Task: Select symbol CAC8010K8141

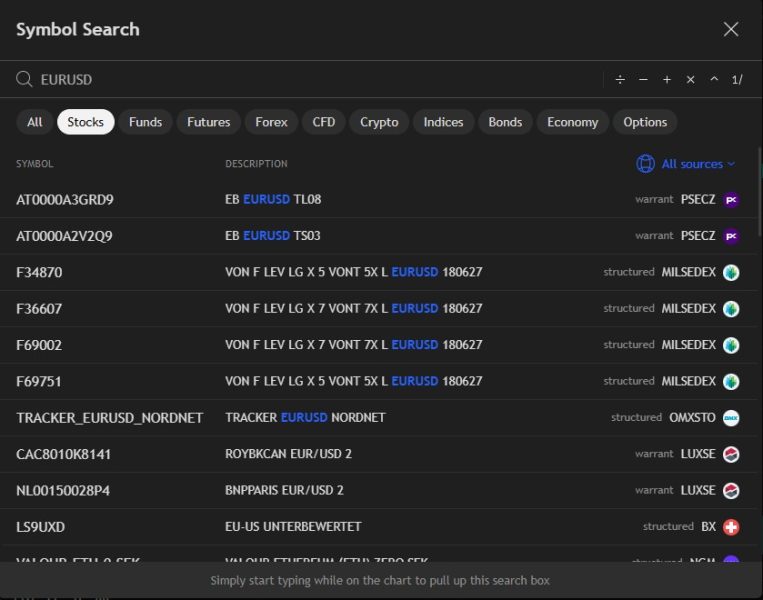Action: pos(63,454)
